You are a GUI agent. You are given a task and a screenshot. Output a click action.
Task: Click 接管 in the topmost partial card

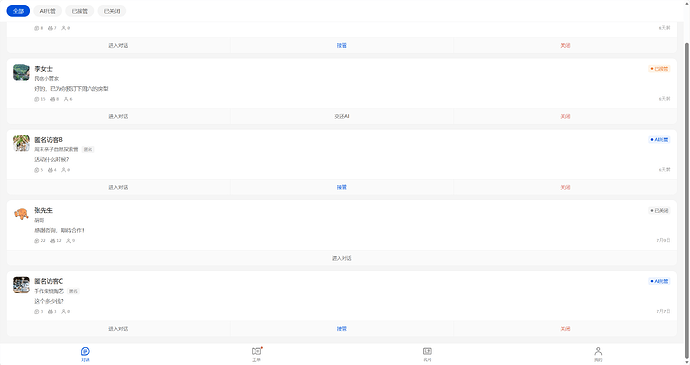tap(342, 45)
